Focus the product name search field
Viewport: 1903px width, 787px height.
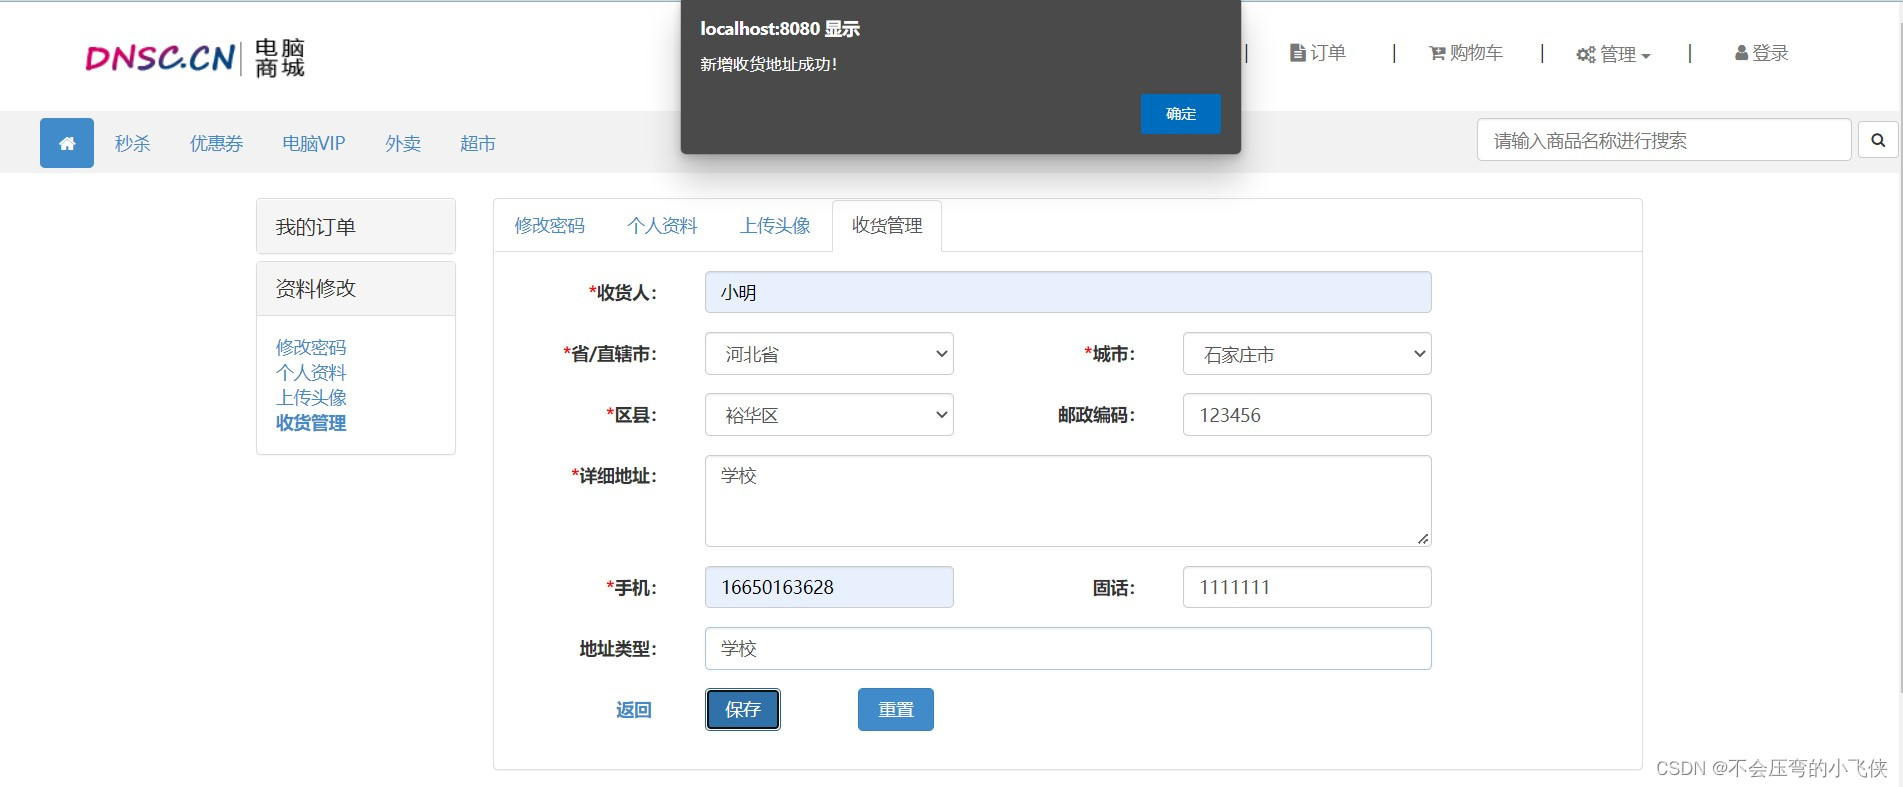pyautogui.click(x=1664, y=140)
